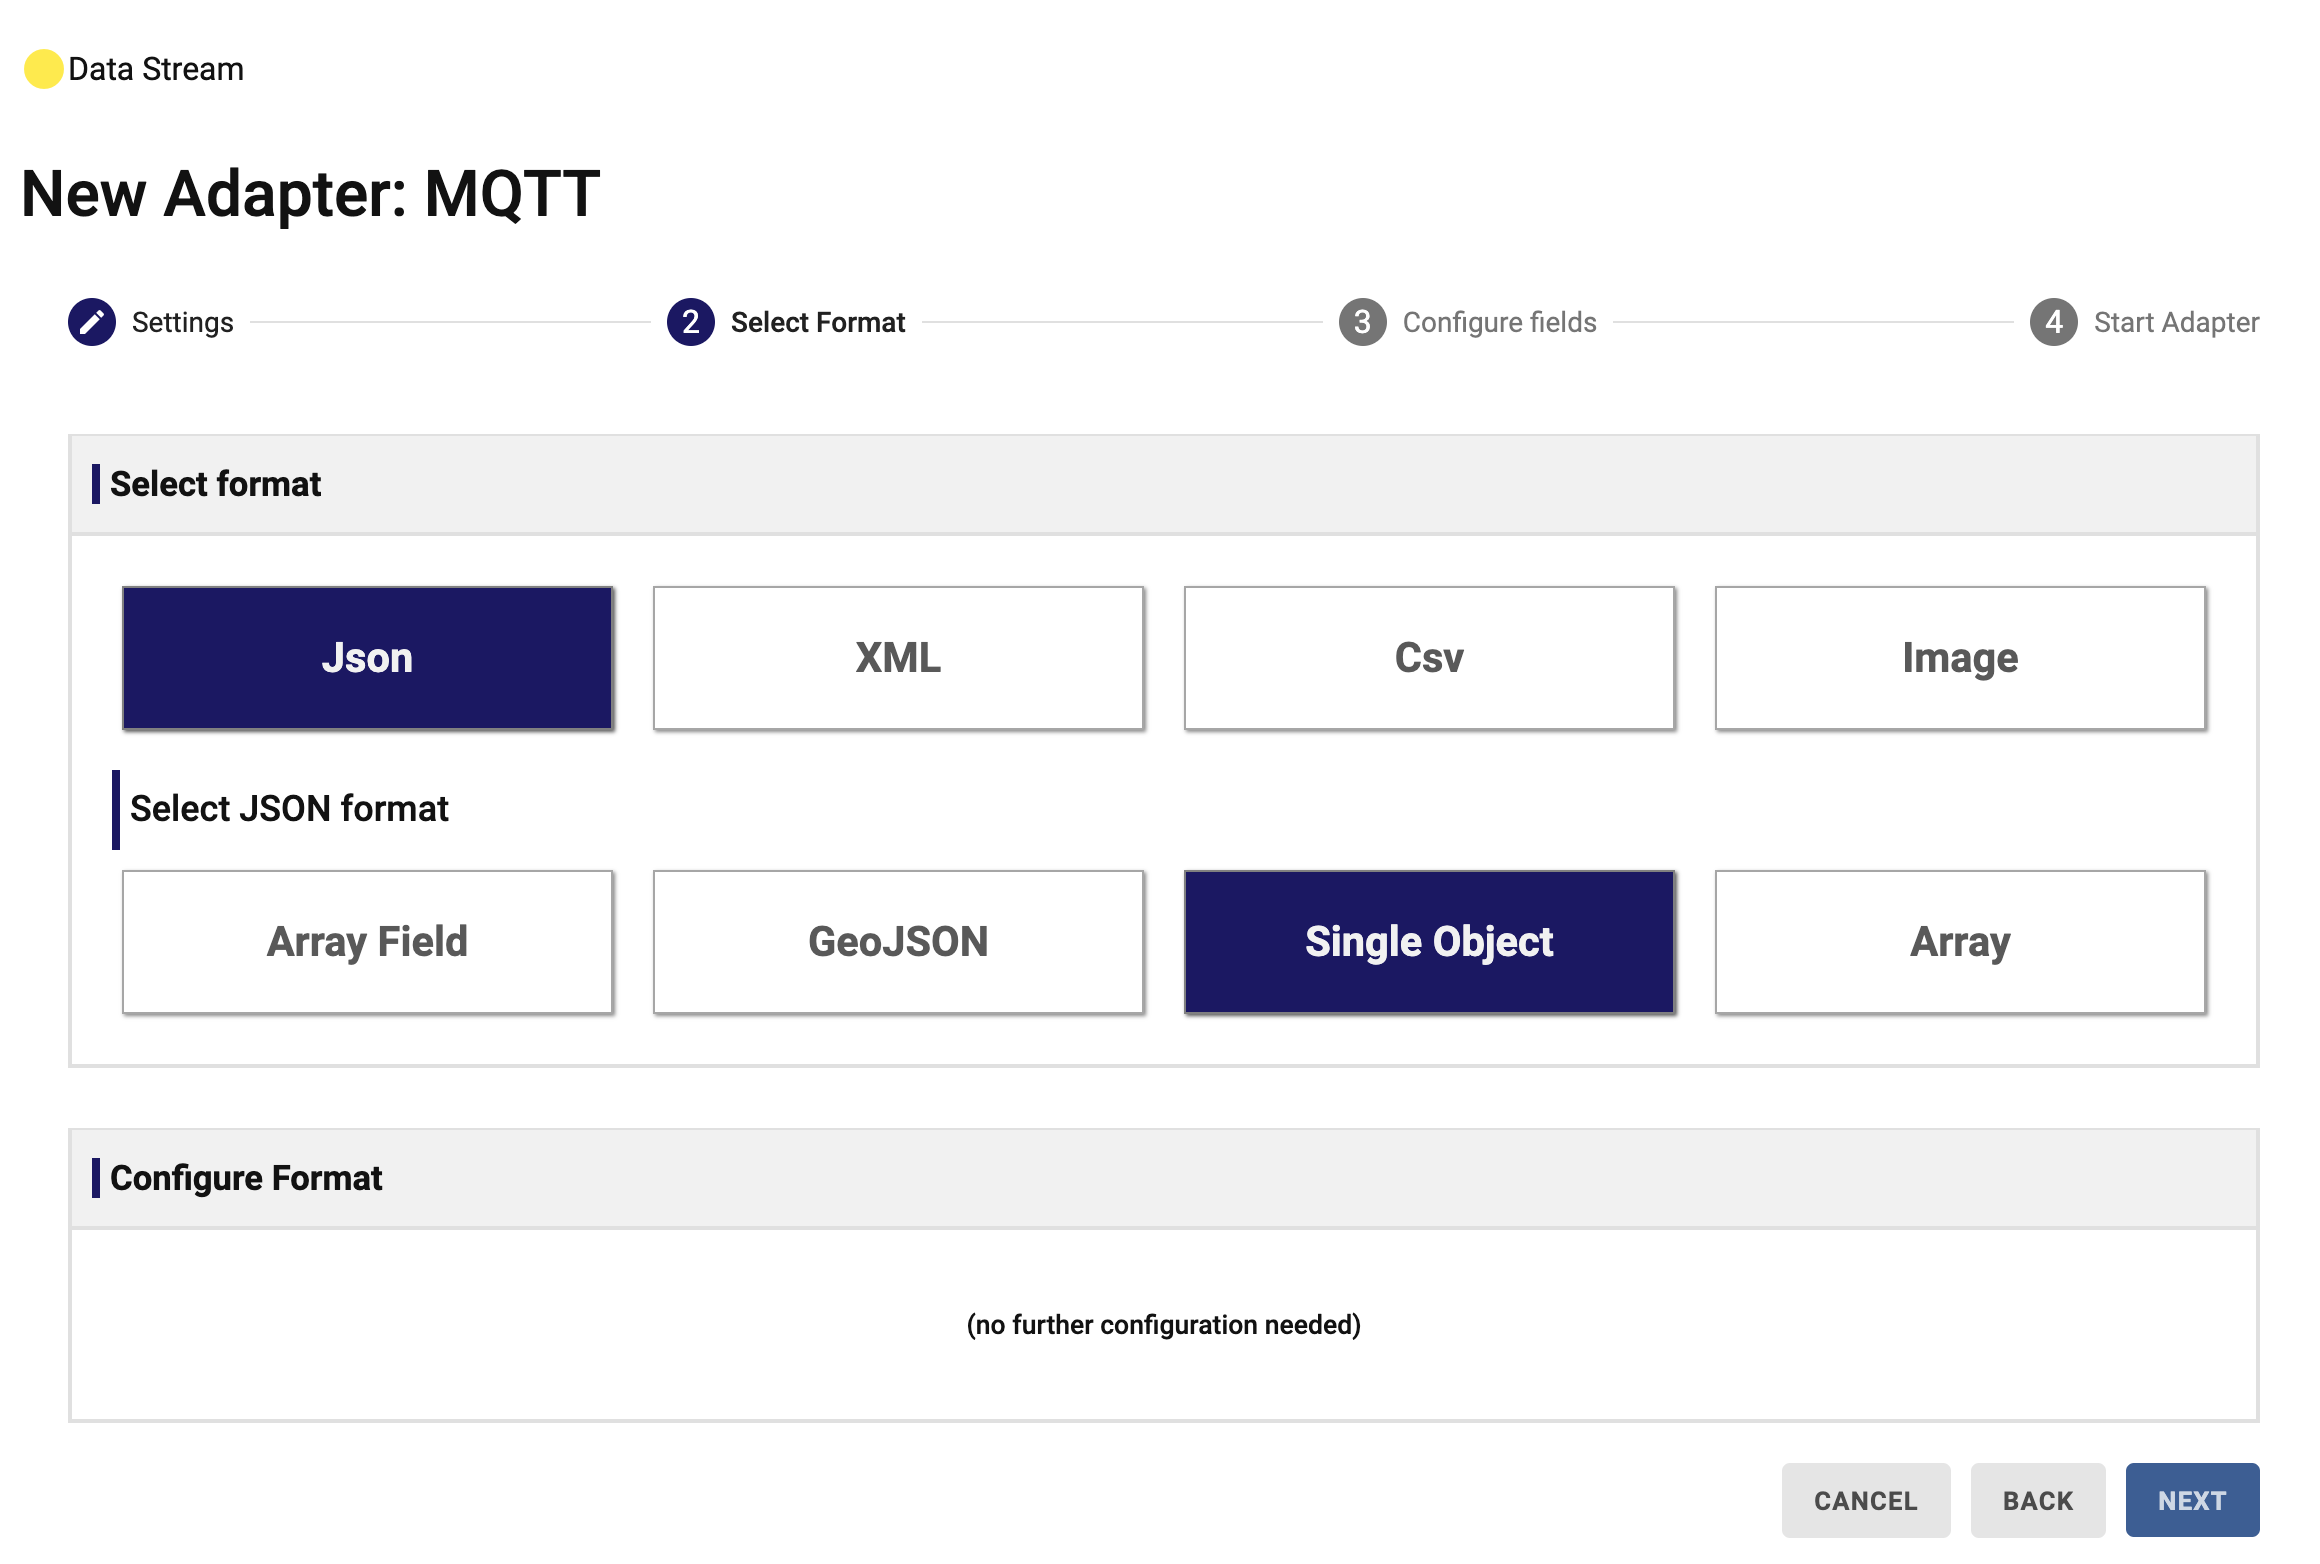
Task: Select the Json format option
Action: (x=367, y=658)
